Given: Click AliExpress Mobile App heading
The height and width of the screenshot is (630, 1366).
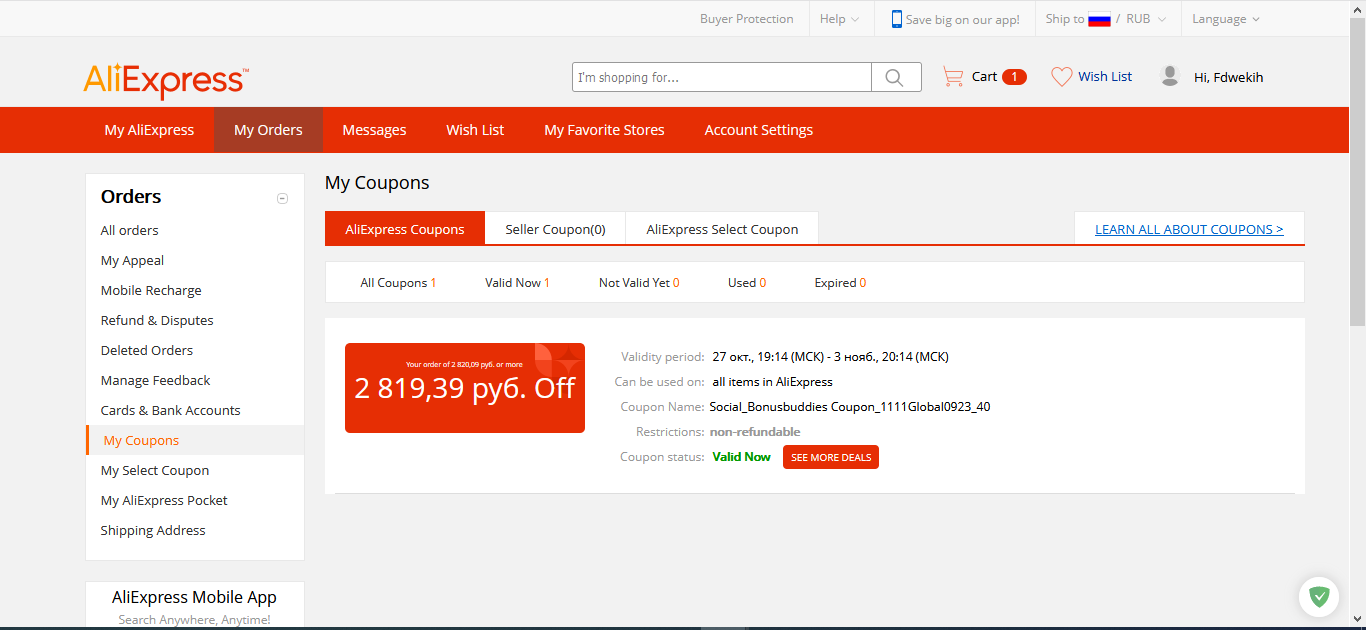Looking at the screenshot, I should coord(194,597).
